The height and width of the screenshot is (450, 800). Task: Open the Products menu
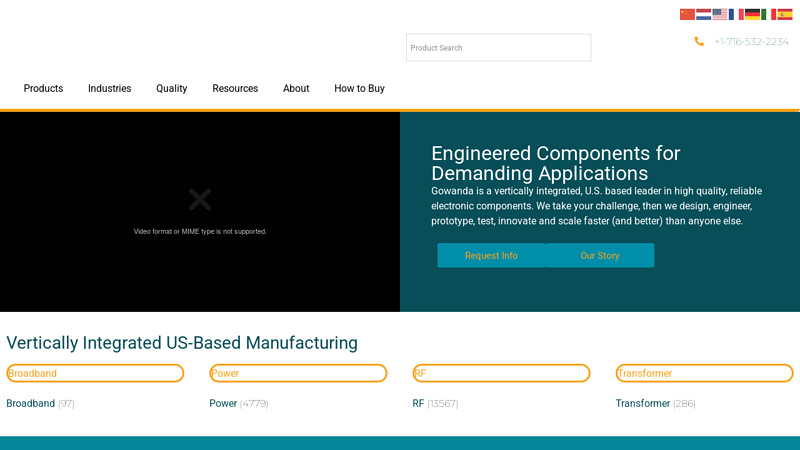pos(43,89)
